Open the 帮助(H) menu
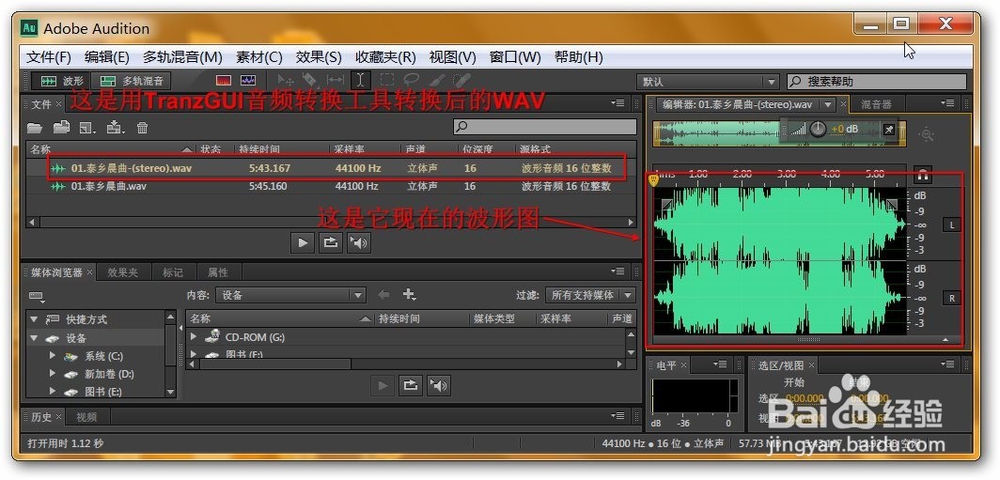The height and width of the screenshot is (480, 1000). tap(578, 57)
